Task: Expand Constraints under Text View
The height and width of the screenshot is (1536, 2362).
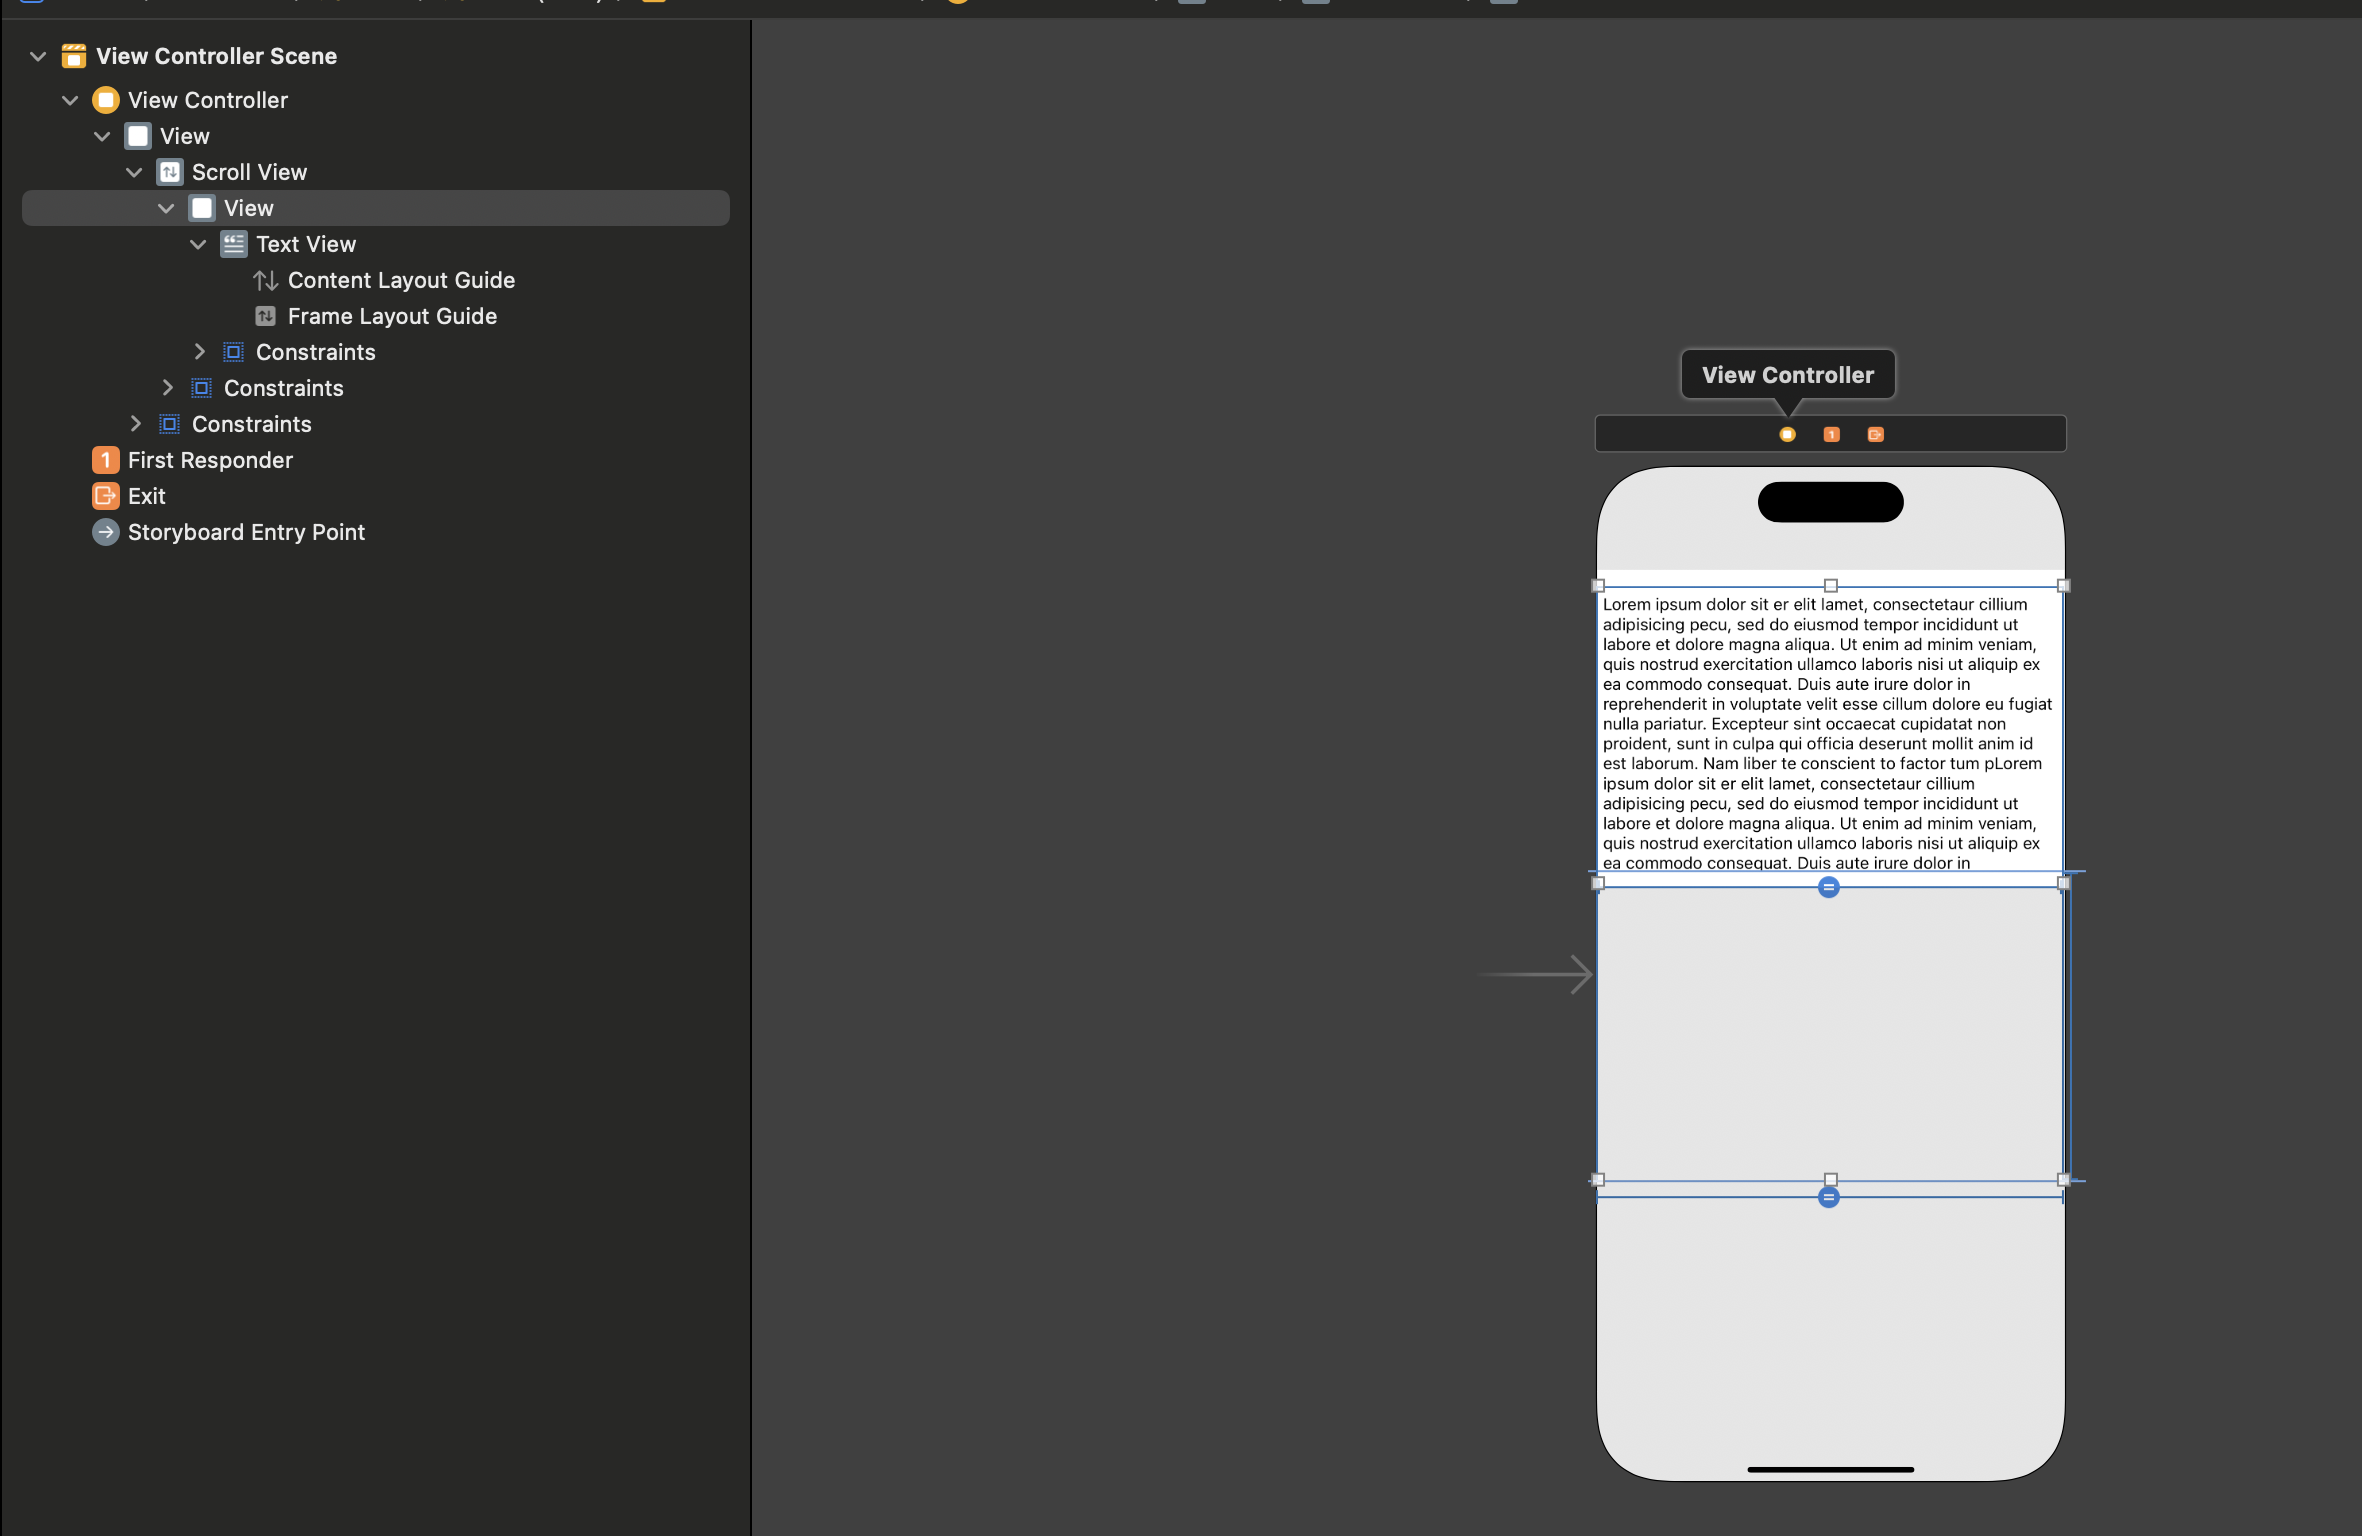Action: [199, 352]
